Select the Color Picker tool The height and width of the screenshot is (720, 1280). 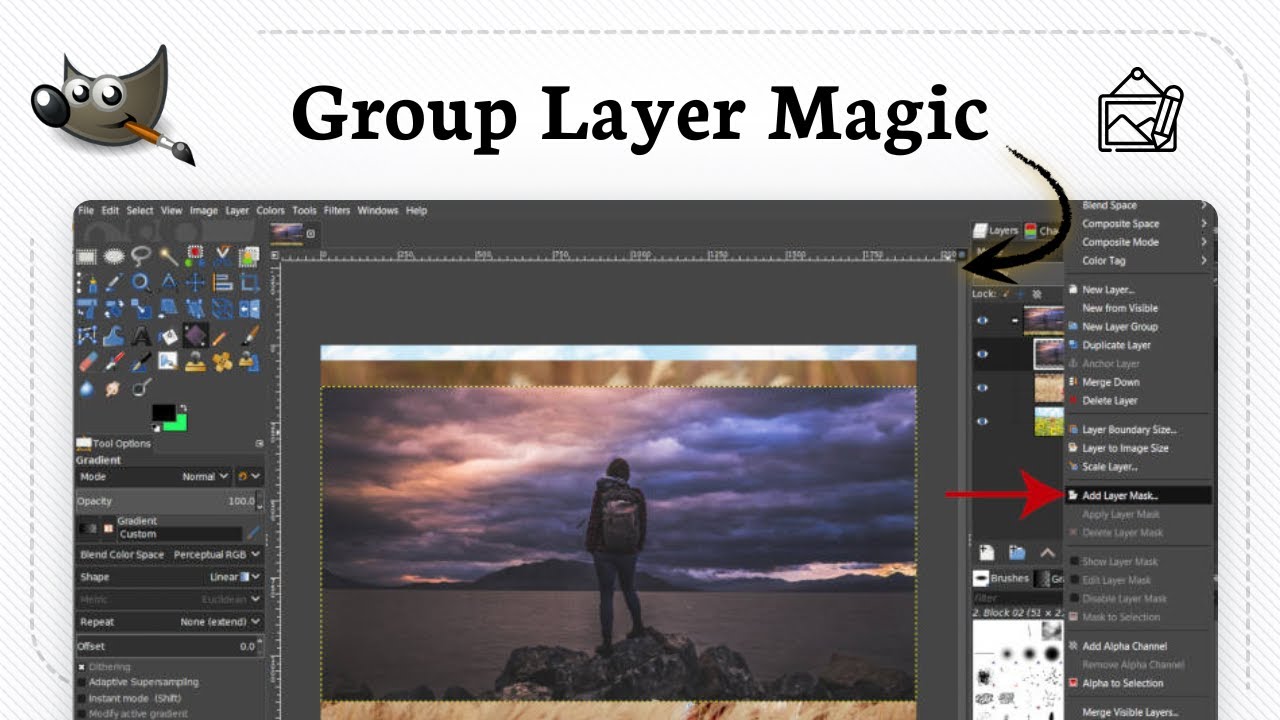[114, 282]
